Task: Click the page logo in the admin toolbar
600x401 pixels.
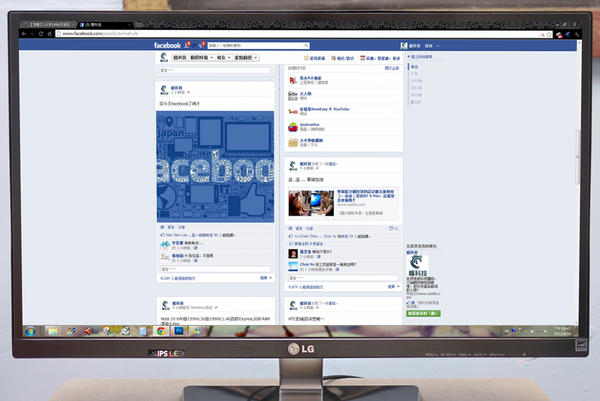Action: click(x=164, y=58)
